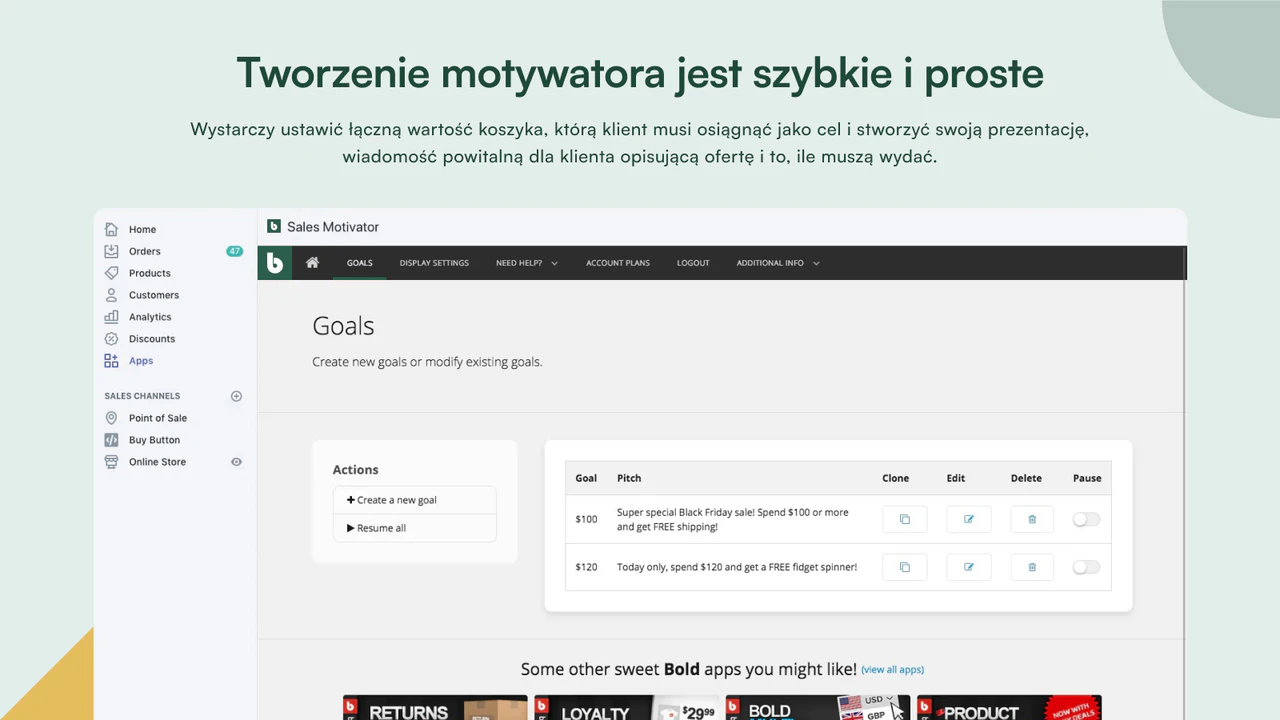Viewport: 1280px width, 720px height.
Task: Delete the $120 goal
Action: pos(1032,567)
